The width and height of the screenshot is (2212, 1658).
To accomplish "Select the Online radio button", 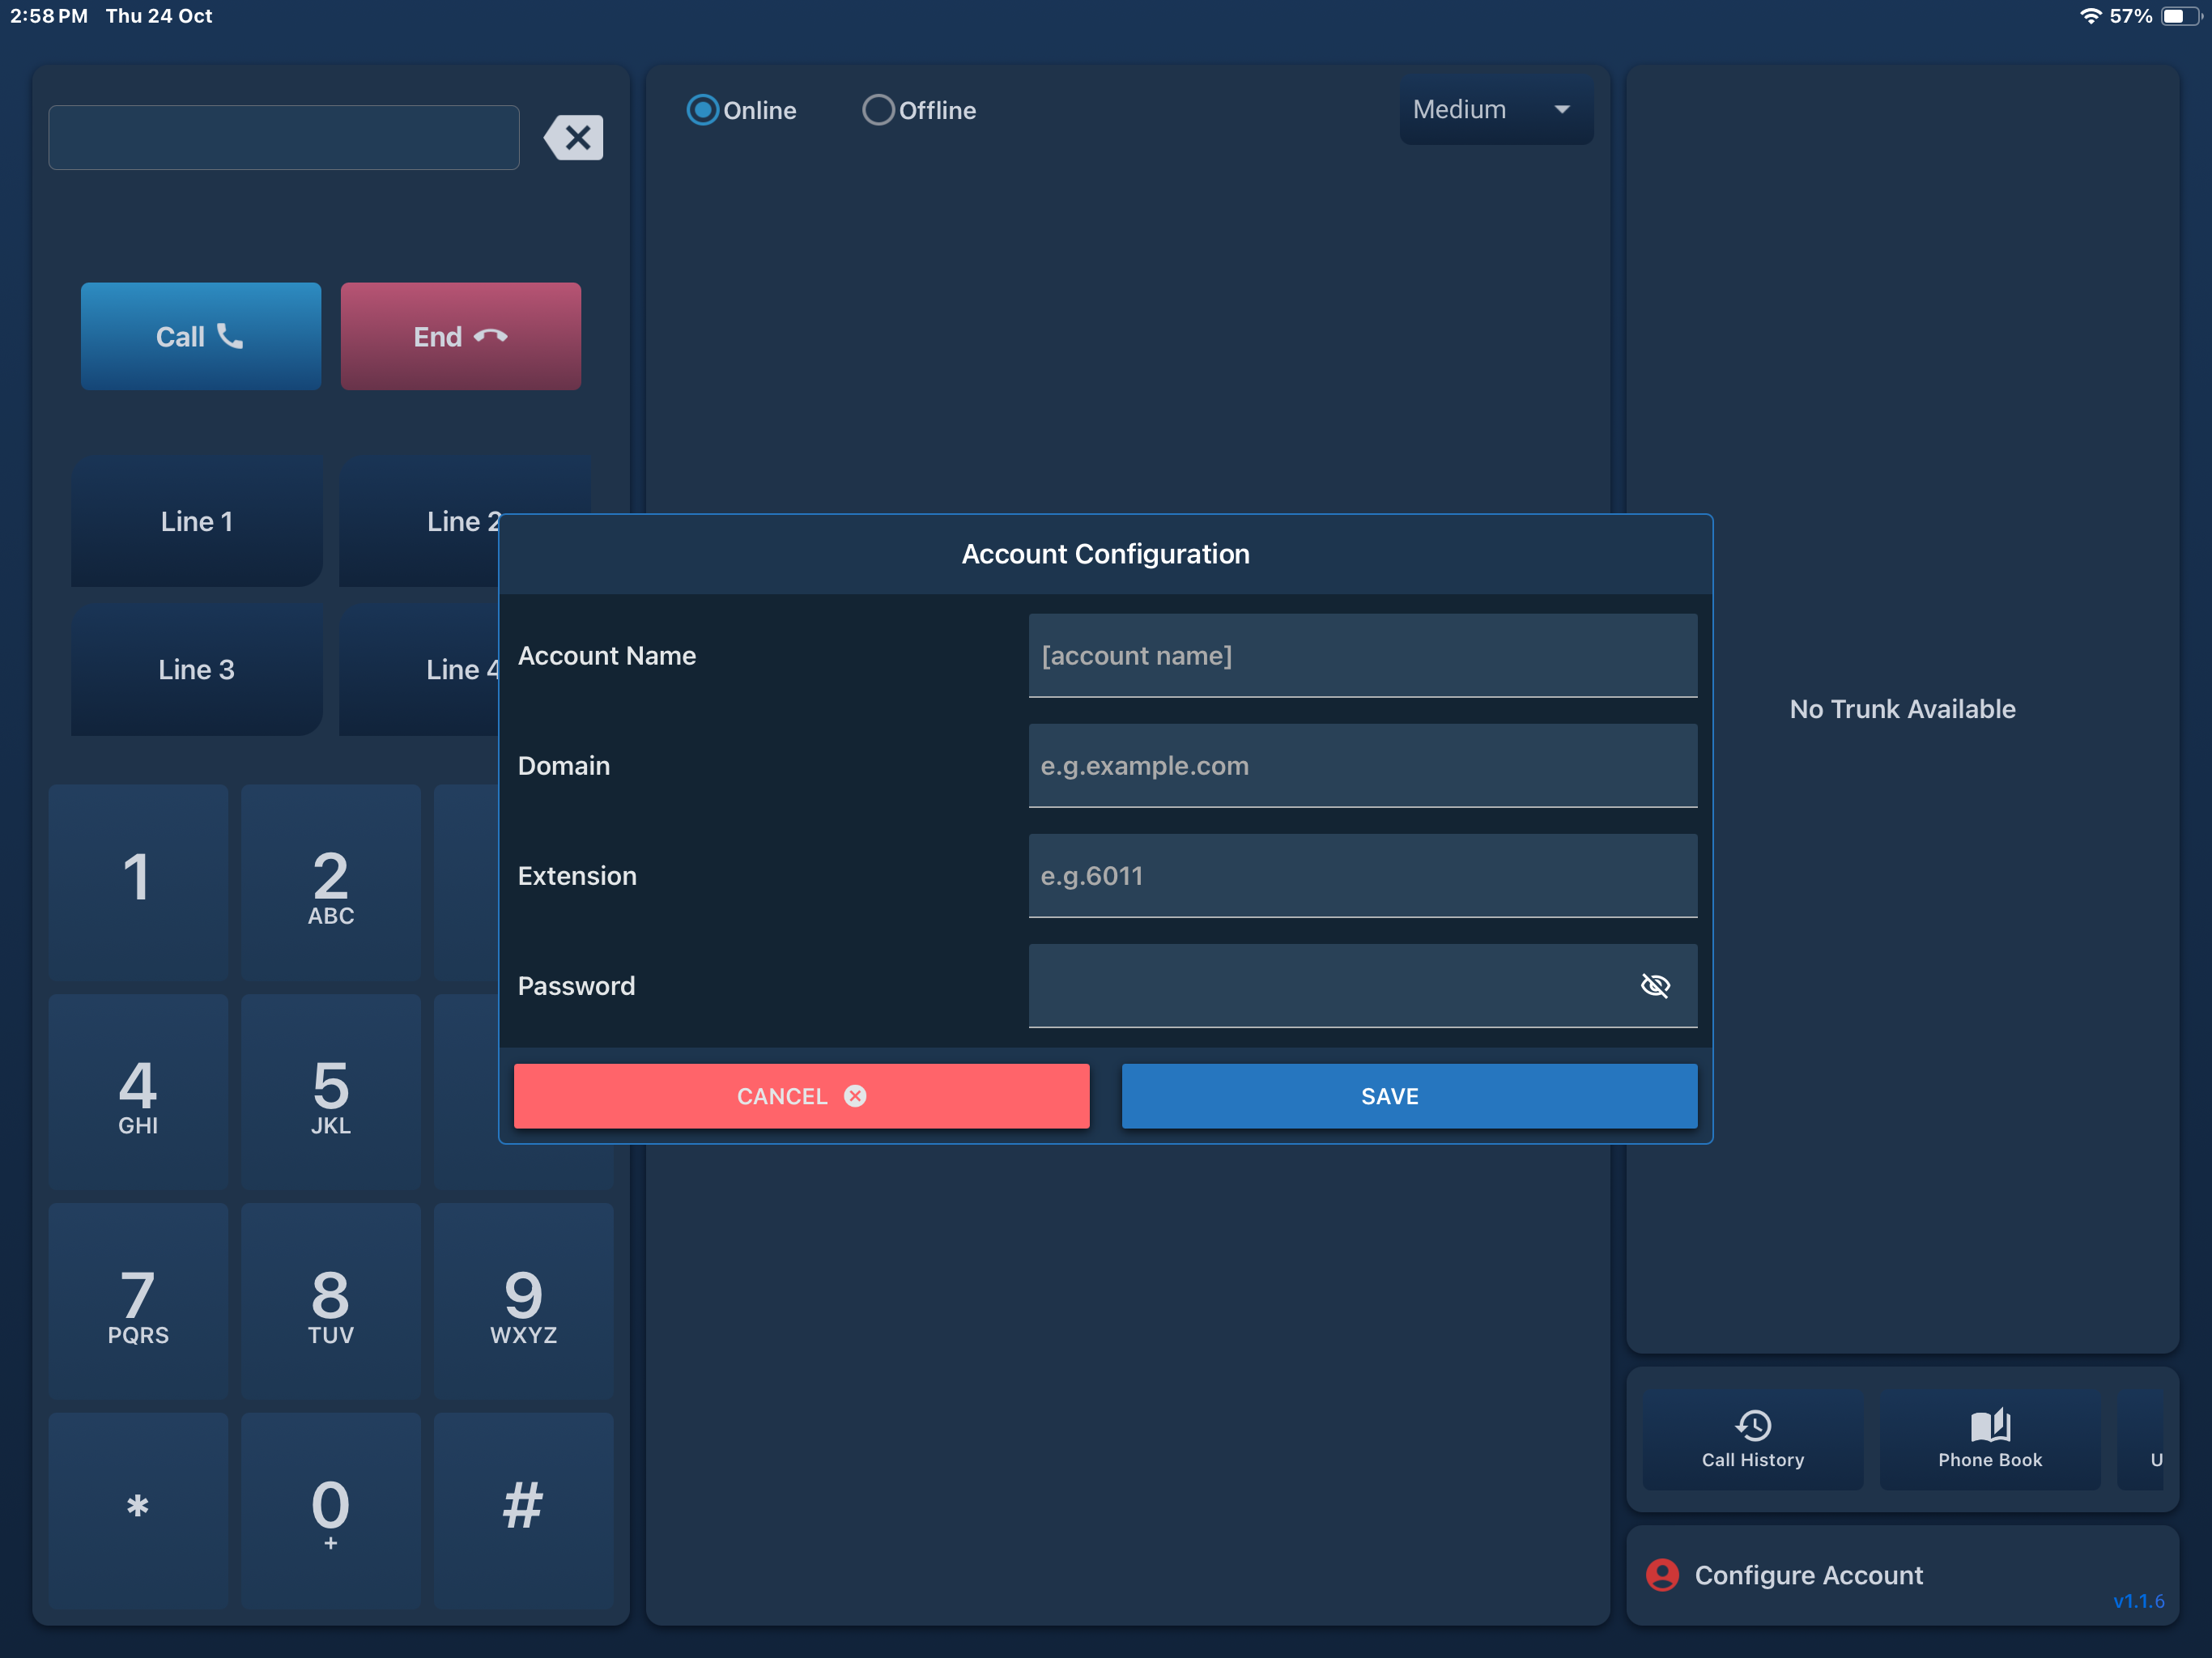I will coord(702,110).
